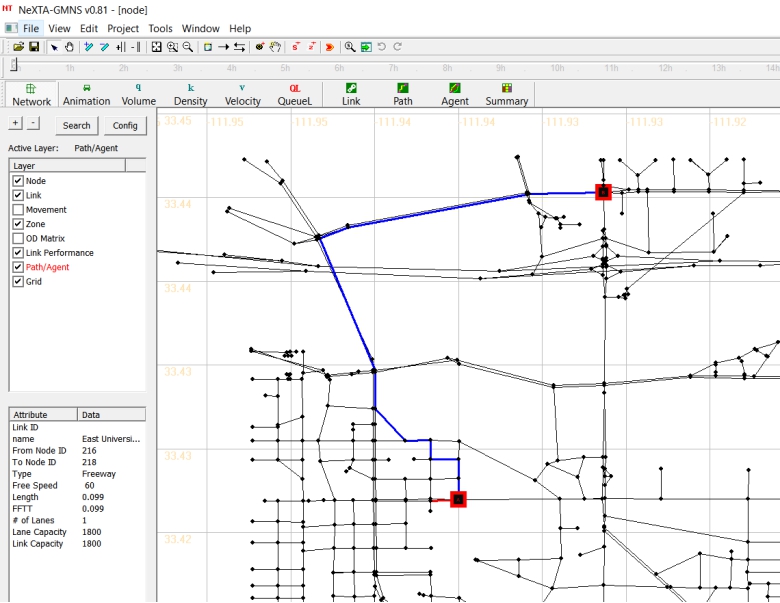780x603 pixels.
Task: Enable the OD Matrix layer checkbox
Action: tap(18, 239)
